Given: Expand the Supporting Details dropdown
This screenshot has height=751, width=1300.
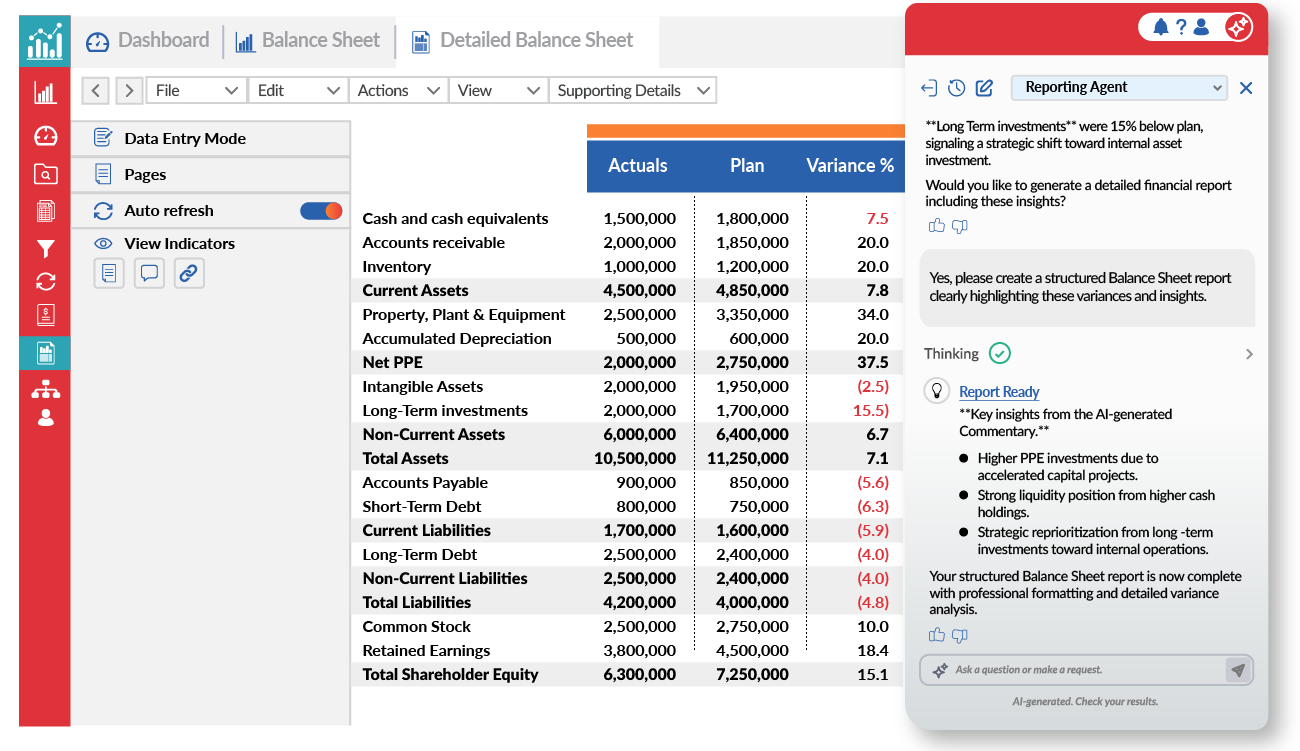Looking at the screenshot, I should coord(632,91).
